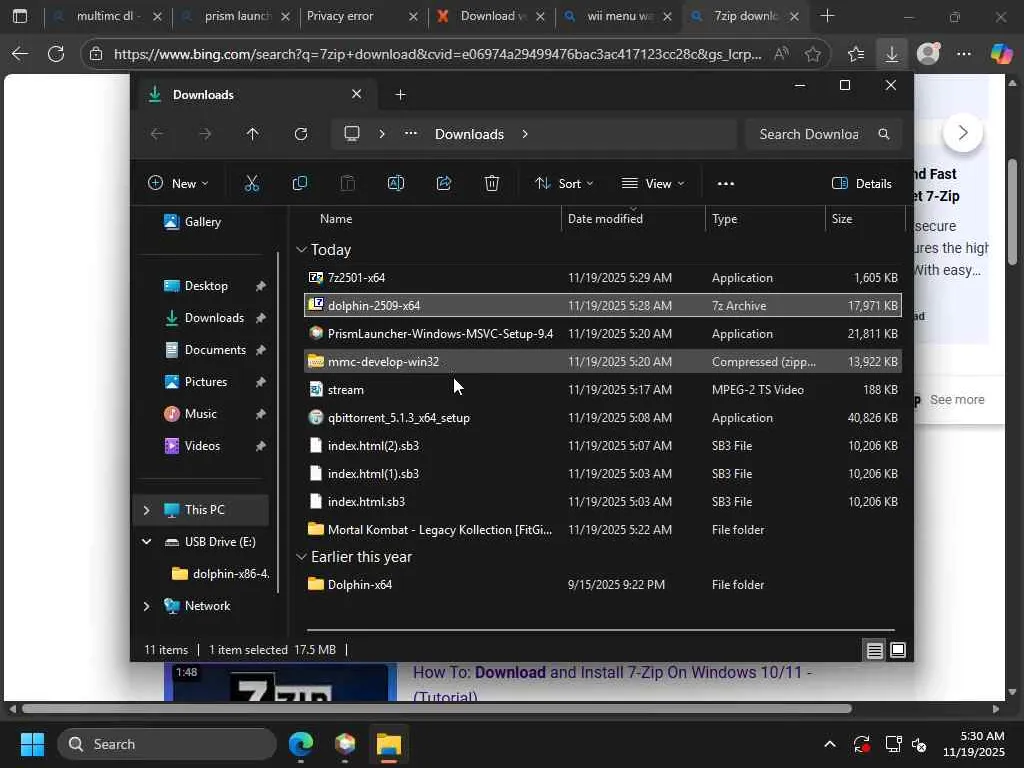This screenshot has width=1024, height=768.
Task: Expand the Network tree node
Action: coord(146,606)
